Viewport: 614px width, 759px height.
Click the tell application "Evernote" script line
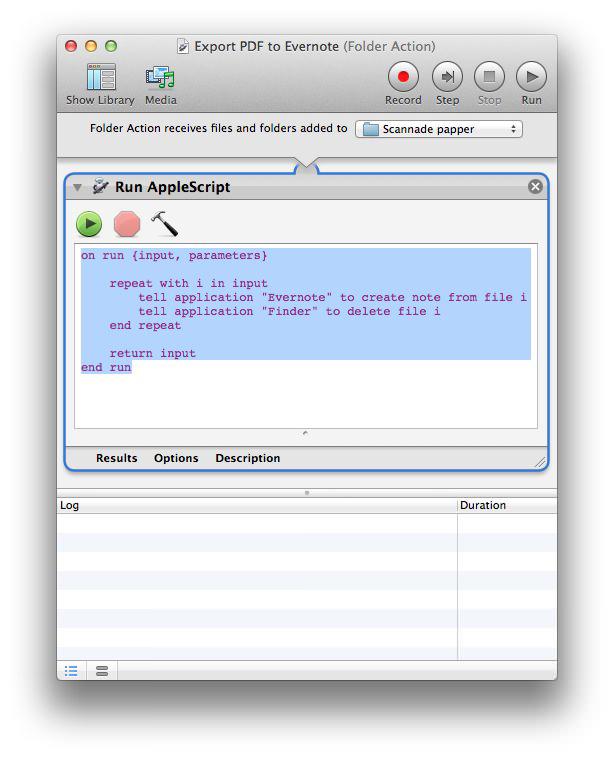tap(333, 297)
